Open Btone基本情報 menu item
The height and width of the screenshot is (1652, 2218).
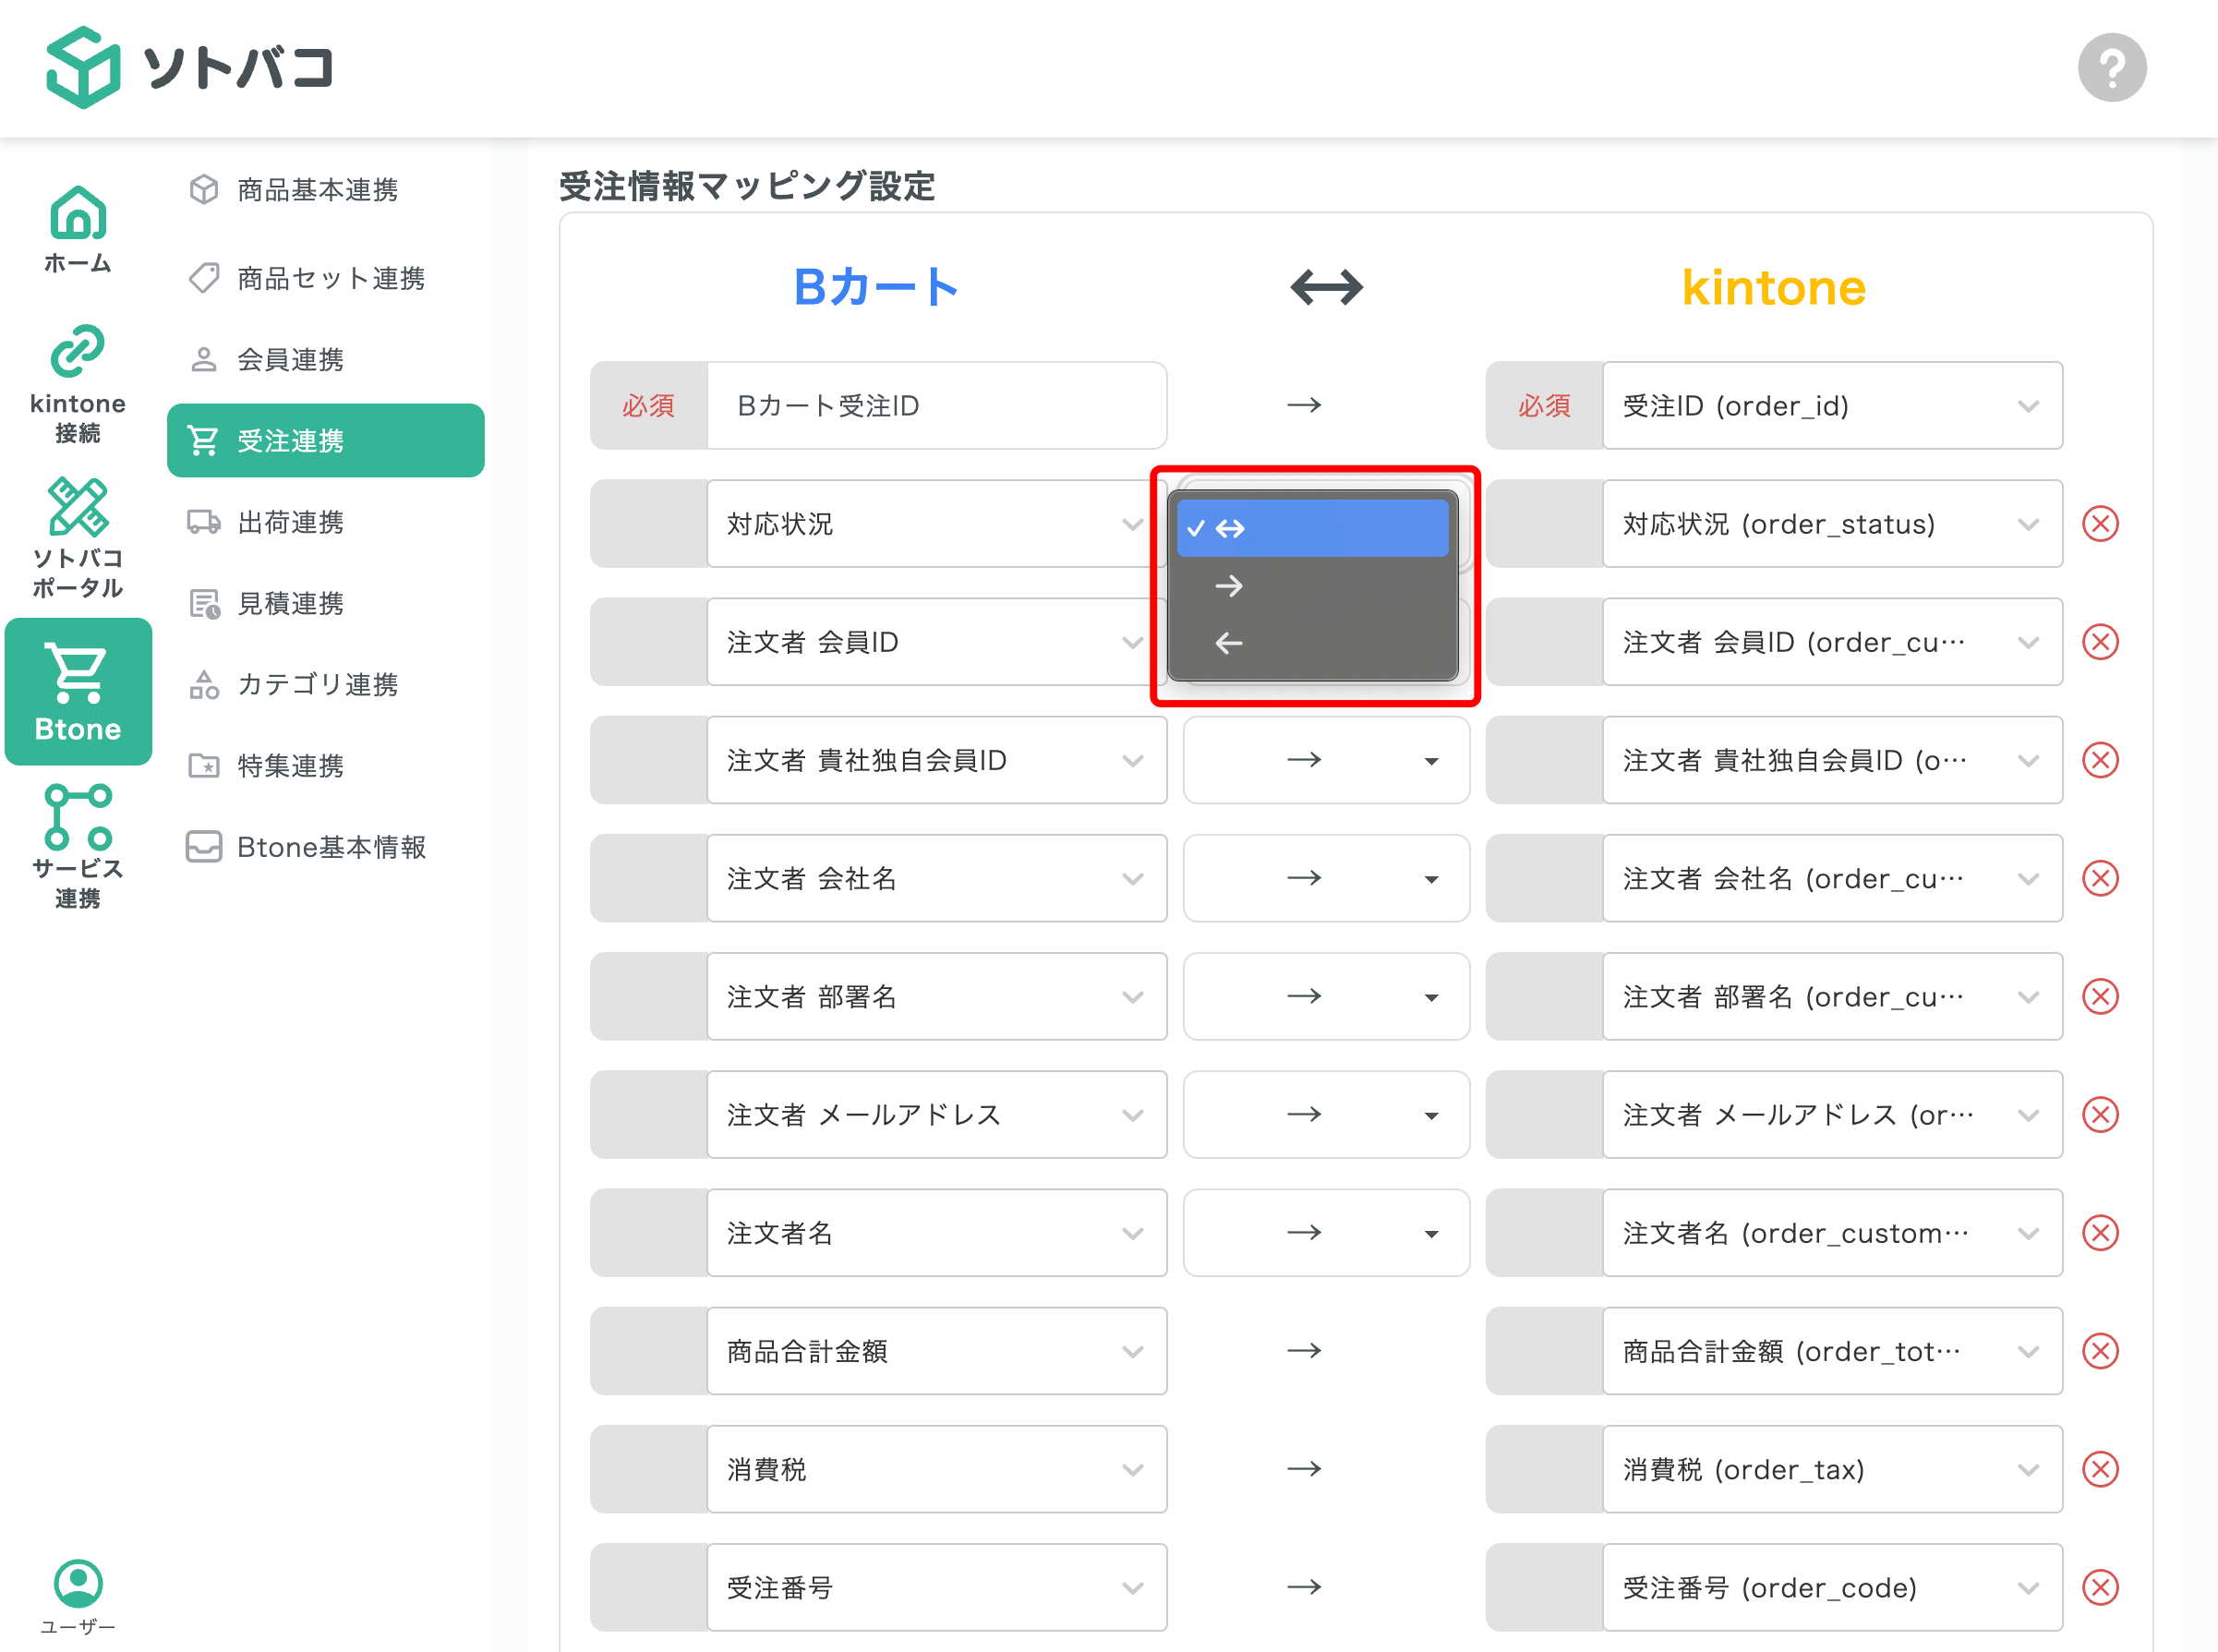[x=331, y=847]
